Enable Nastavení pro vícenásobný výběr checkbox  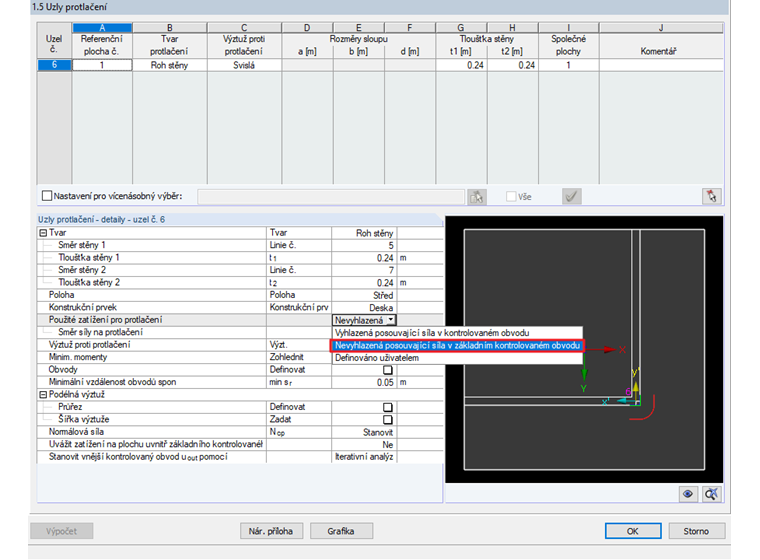click(x=47, y=196)
